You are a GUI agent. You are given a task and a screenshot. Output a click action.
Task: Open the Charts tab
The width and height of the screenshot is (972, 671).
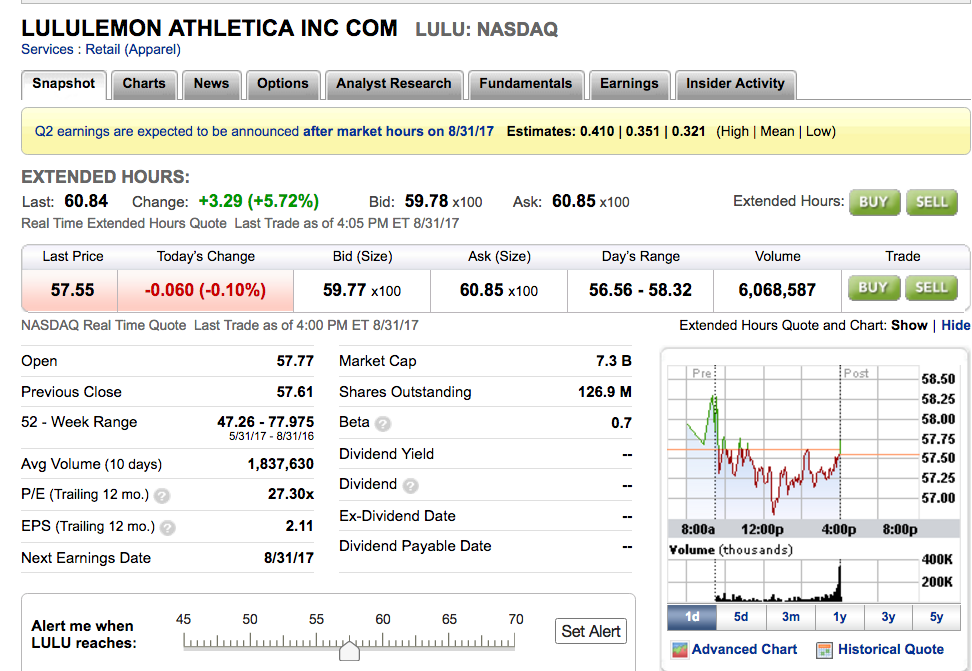point(144,84)
